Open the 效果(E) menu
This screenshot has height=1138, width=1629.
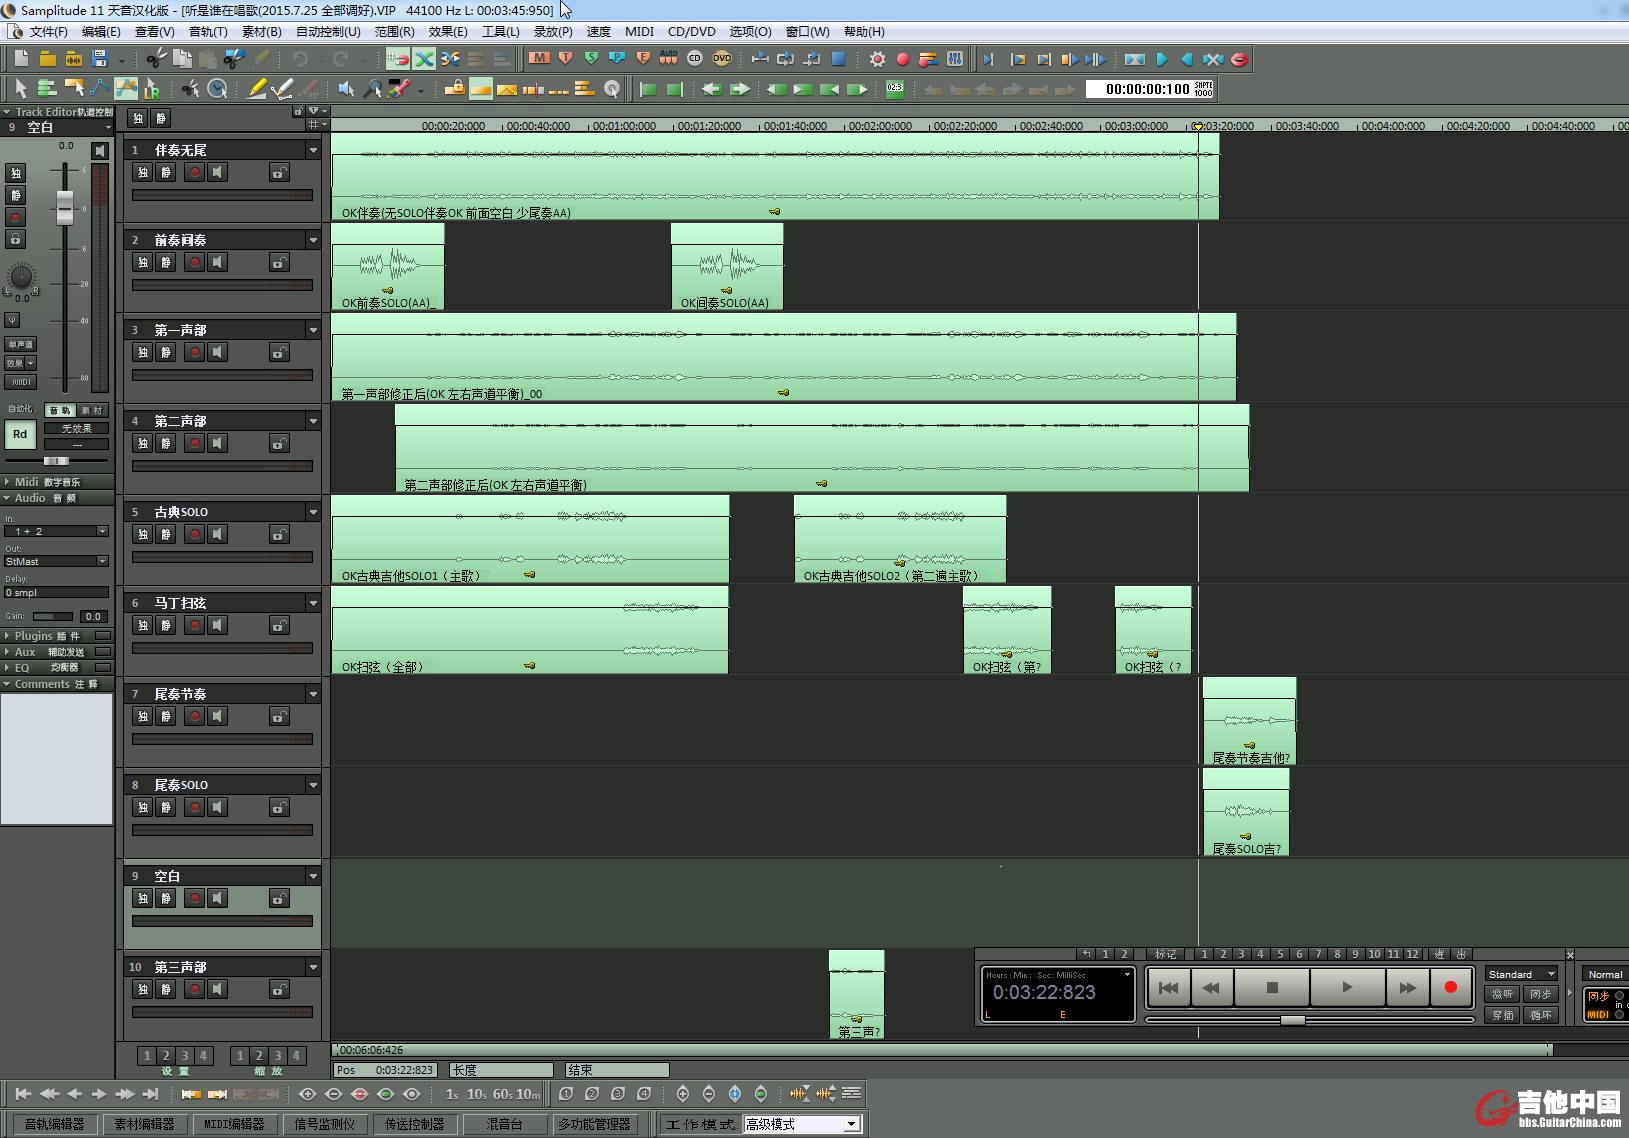pyautogui.click(x=448, y=32)
